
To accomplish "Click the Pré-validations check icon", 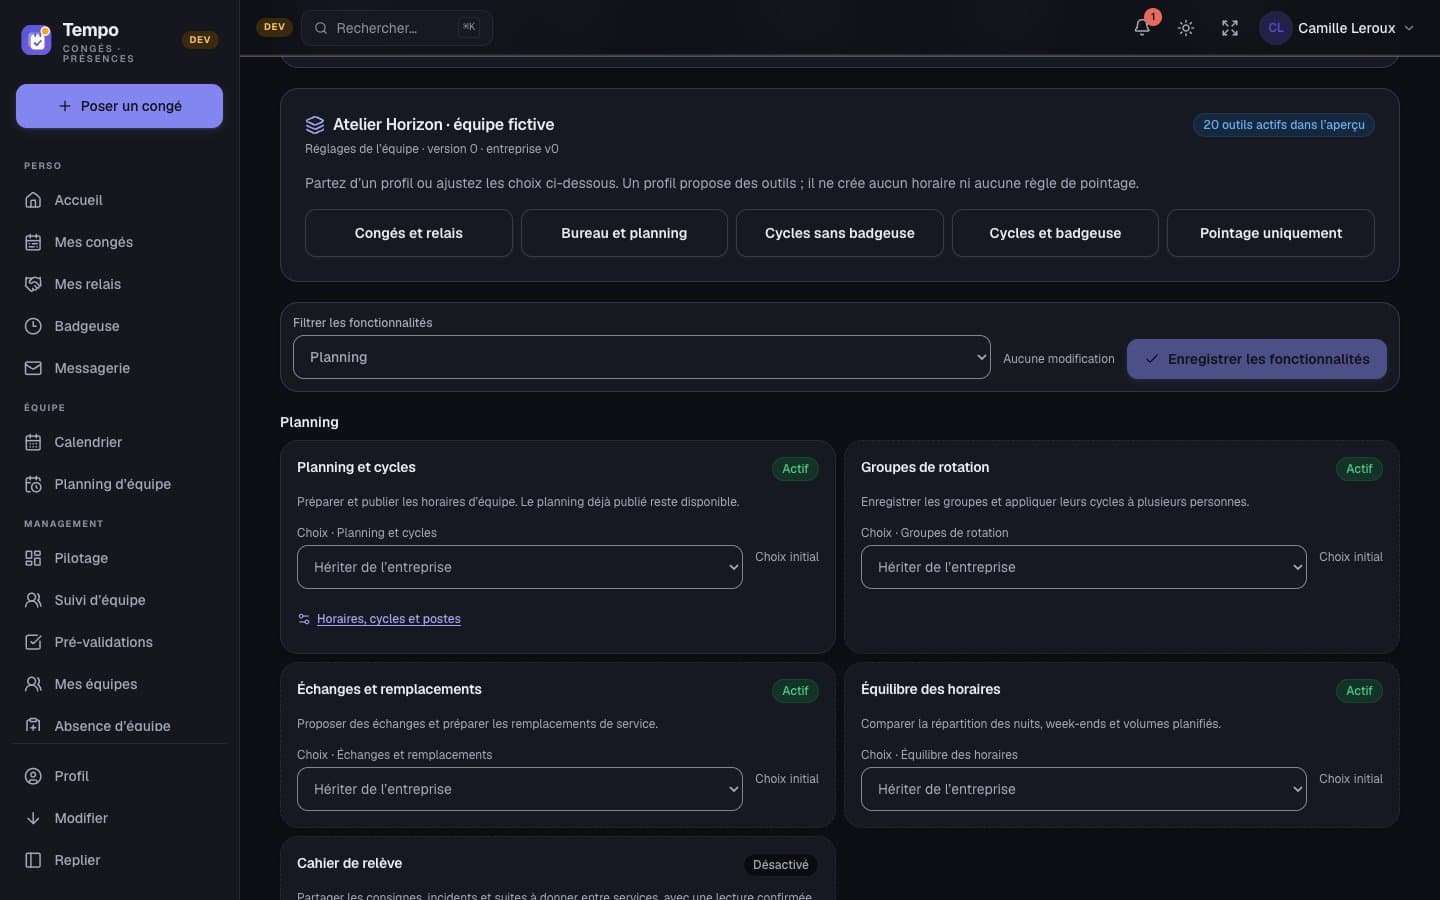I will pos(33,642).
